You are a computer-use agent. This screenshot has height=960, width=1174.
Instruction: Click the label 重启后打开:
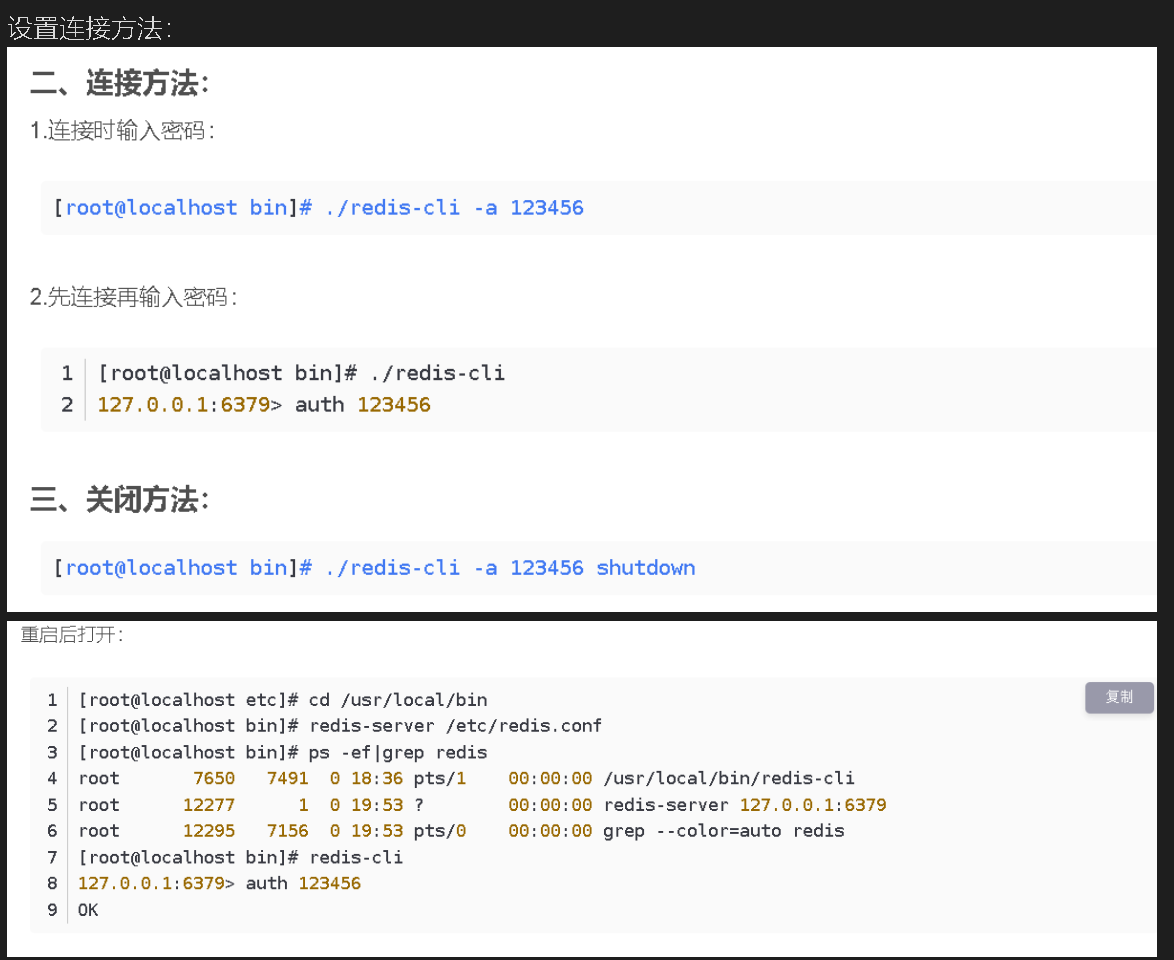click(72, 635)
